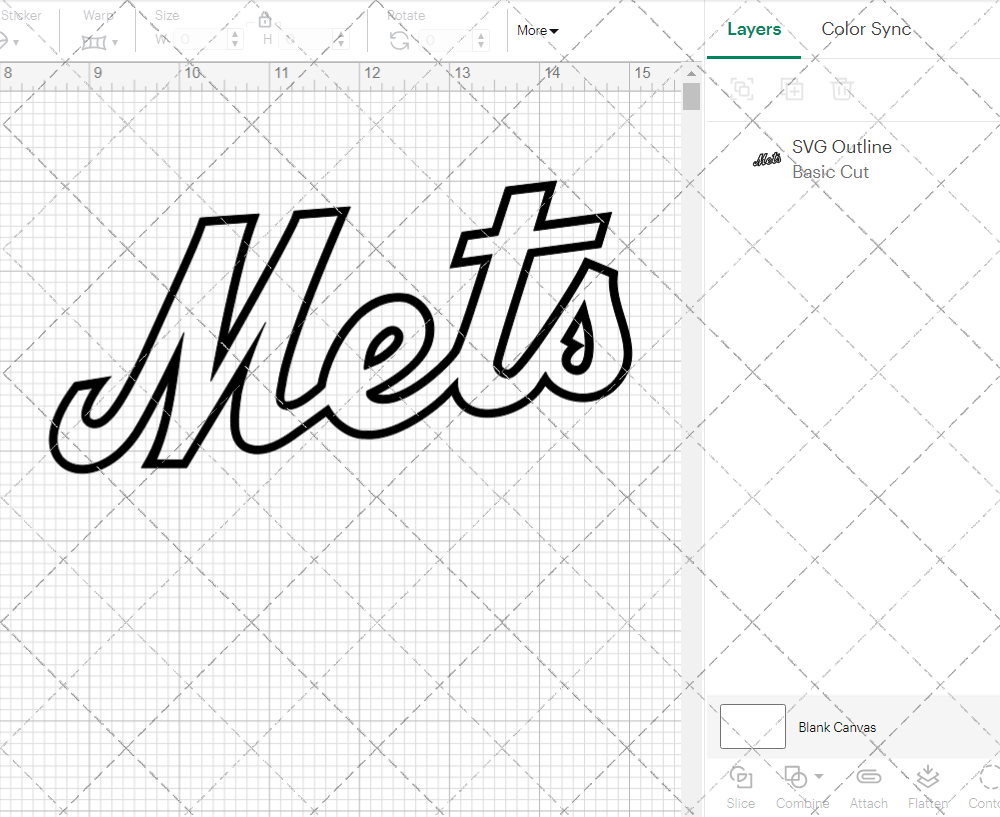Viewport: 1000px width, 817px height.
Task: Click the Duplicate layer icon
Action: [792, 89]
